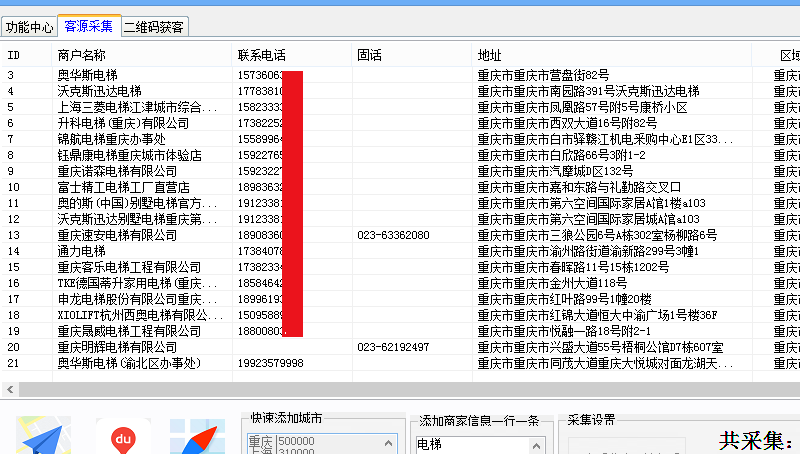Viewport: 800px width, 454px height.
Task: Click the 联系电话 column header
Action: click(x=262, y=55)
